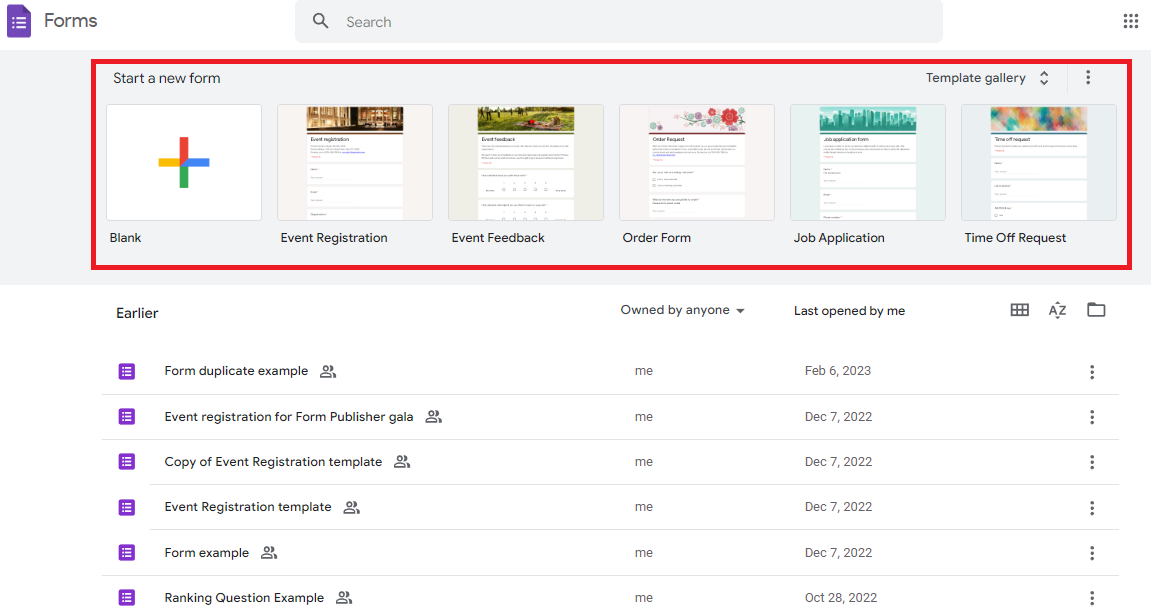Click the Google Forms logo icon

[x=19, y=21]
